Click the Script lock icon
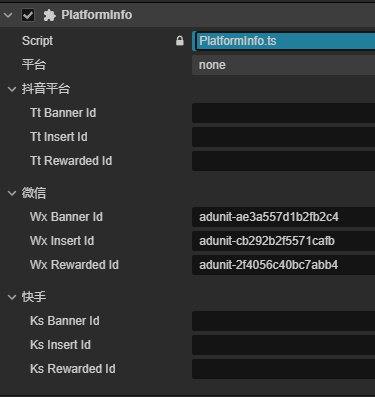Viewport: 375px width, 397px height. [x=180, y=41]
